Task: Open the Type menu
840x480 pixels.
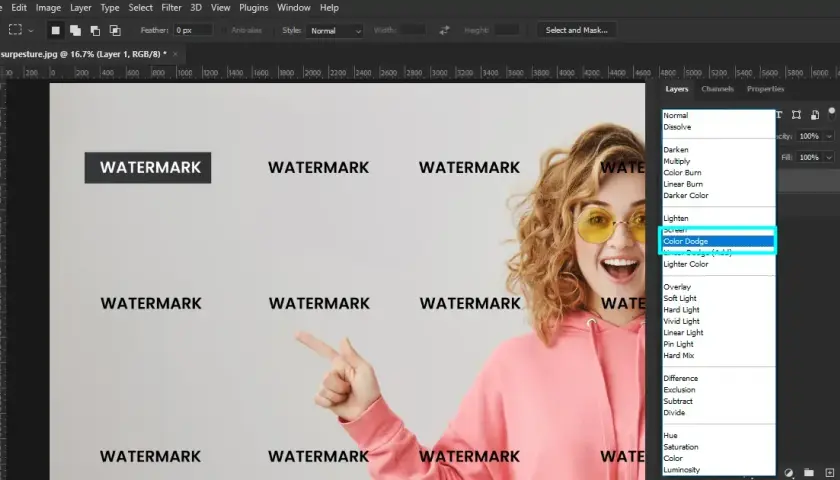Action: point(110,8)
